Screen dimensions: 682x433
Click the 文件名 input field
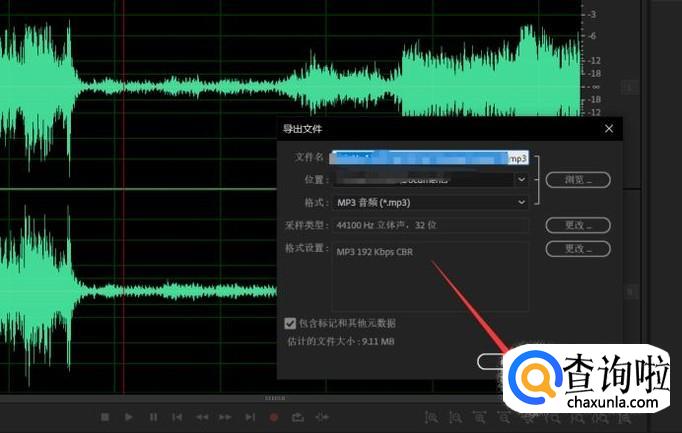[x=429, y=157]
